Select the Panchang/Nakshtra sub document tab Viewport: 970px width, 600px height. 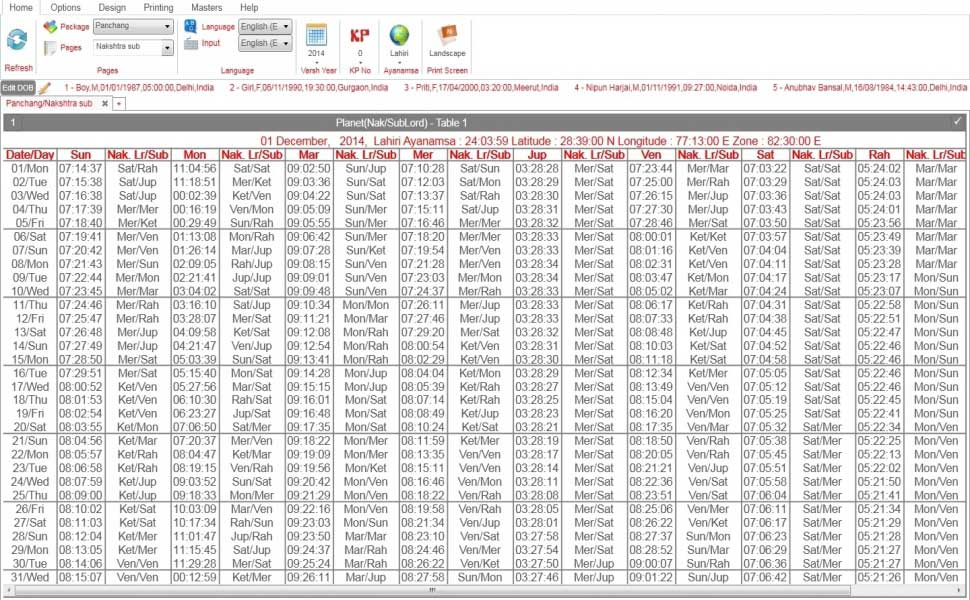point(49,103)
